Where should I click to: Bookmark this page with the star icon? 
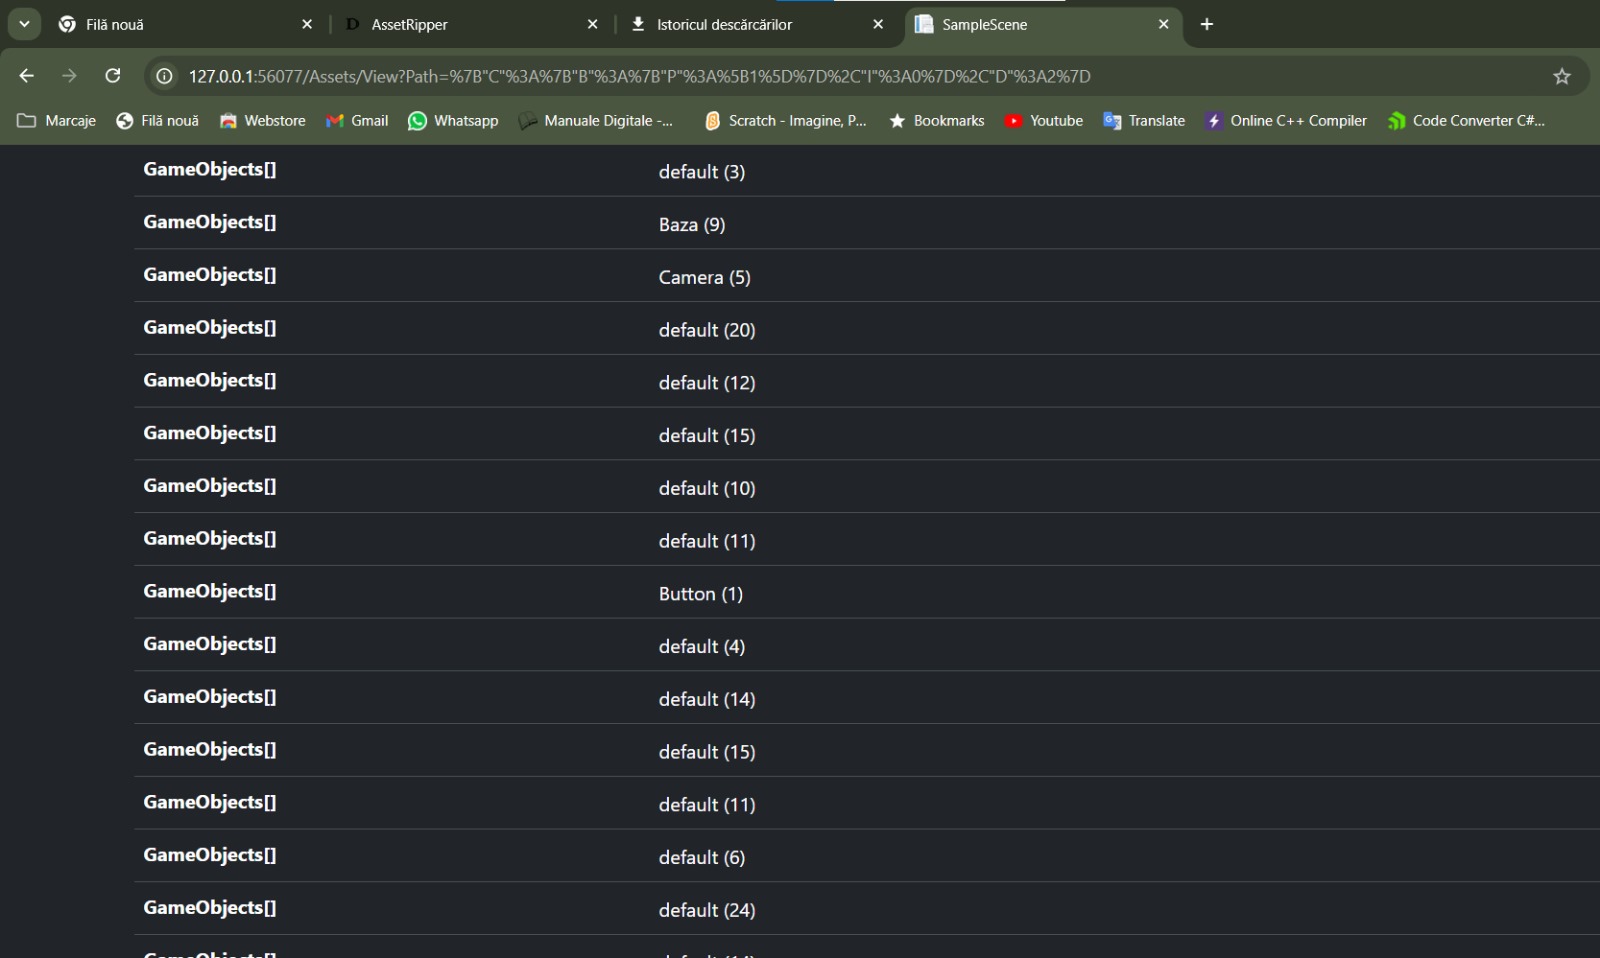tap(1562, 76)
